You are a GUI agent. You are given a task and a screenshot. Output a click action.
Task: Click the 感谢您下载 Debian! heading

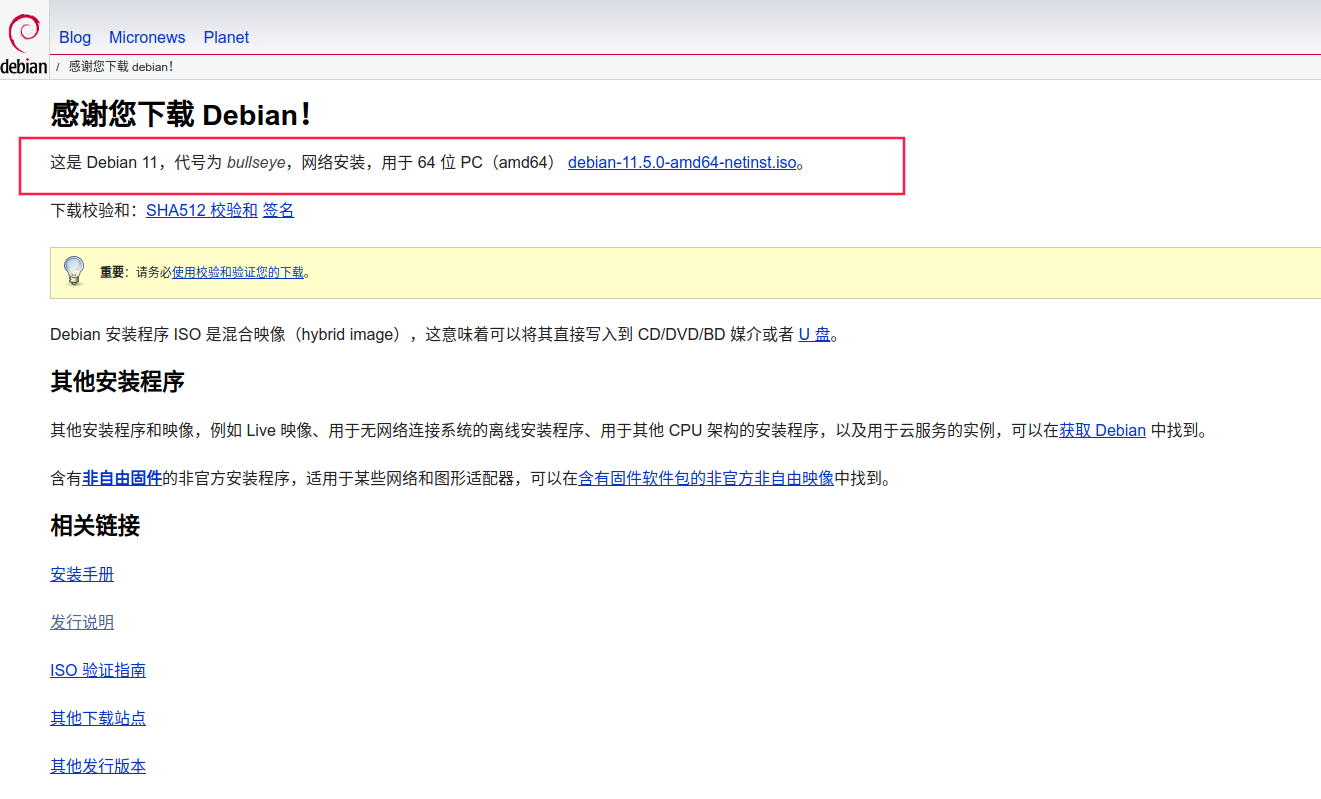tap(182, 115)
